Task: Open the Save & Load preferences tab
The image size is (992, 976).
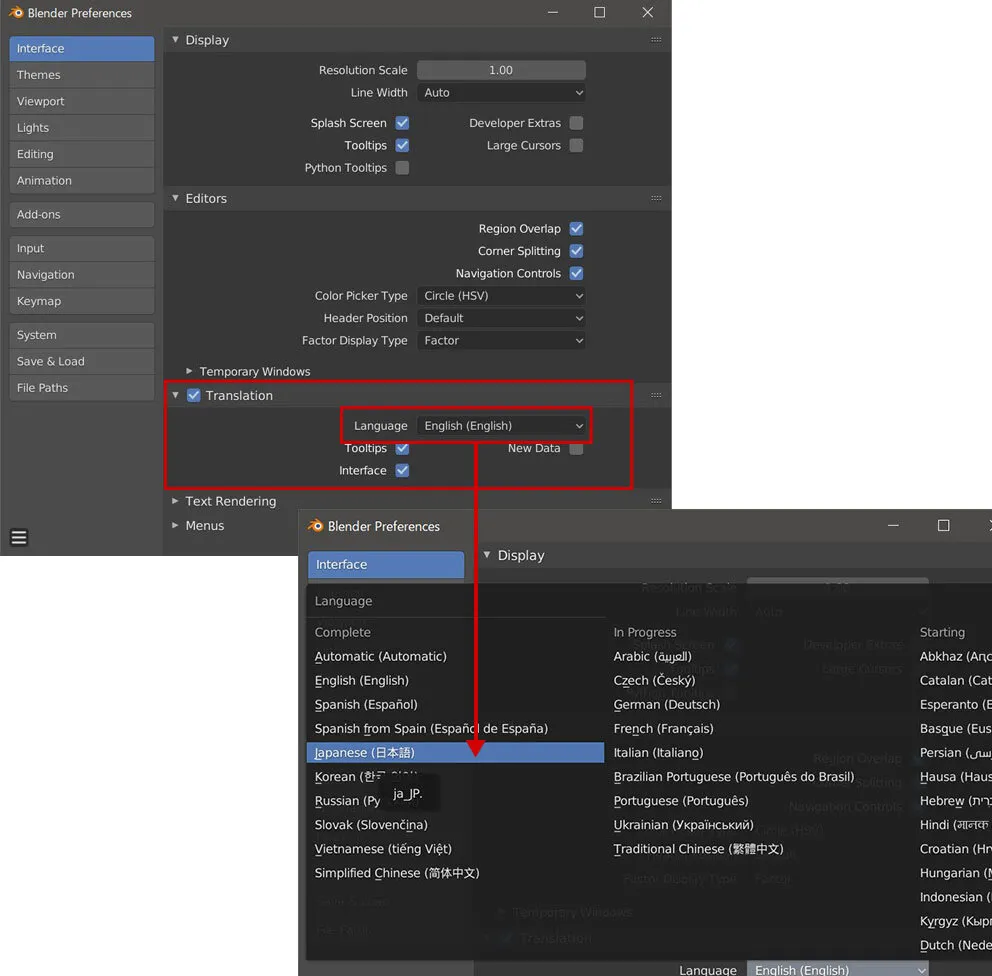Action: coord(82,362)
